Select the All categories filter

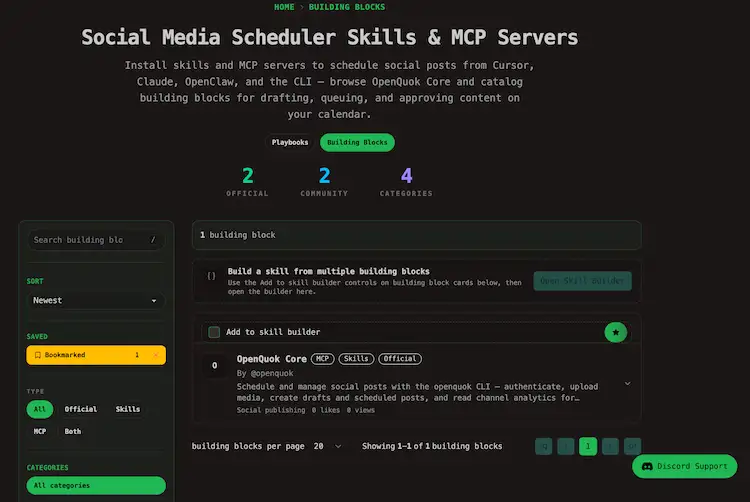(x=96, y=485)
